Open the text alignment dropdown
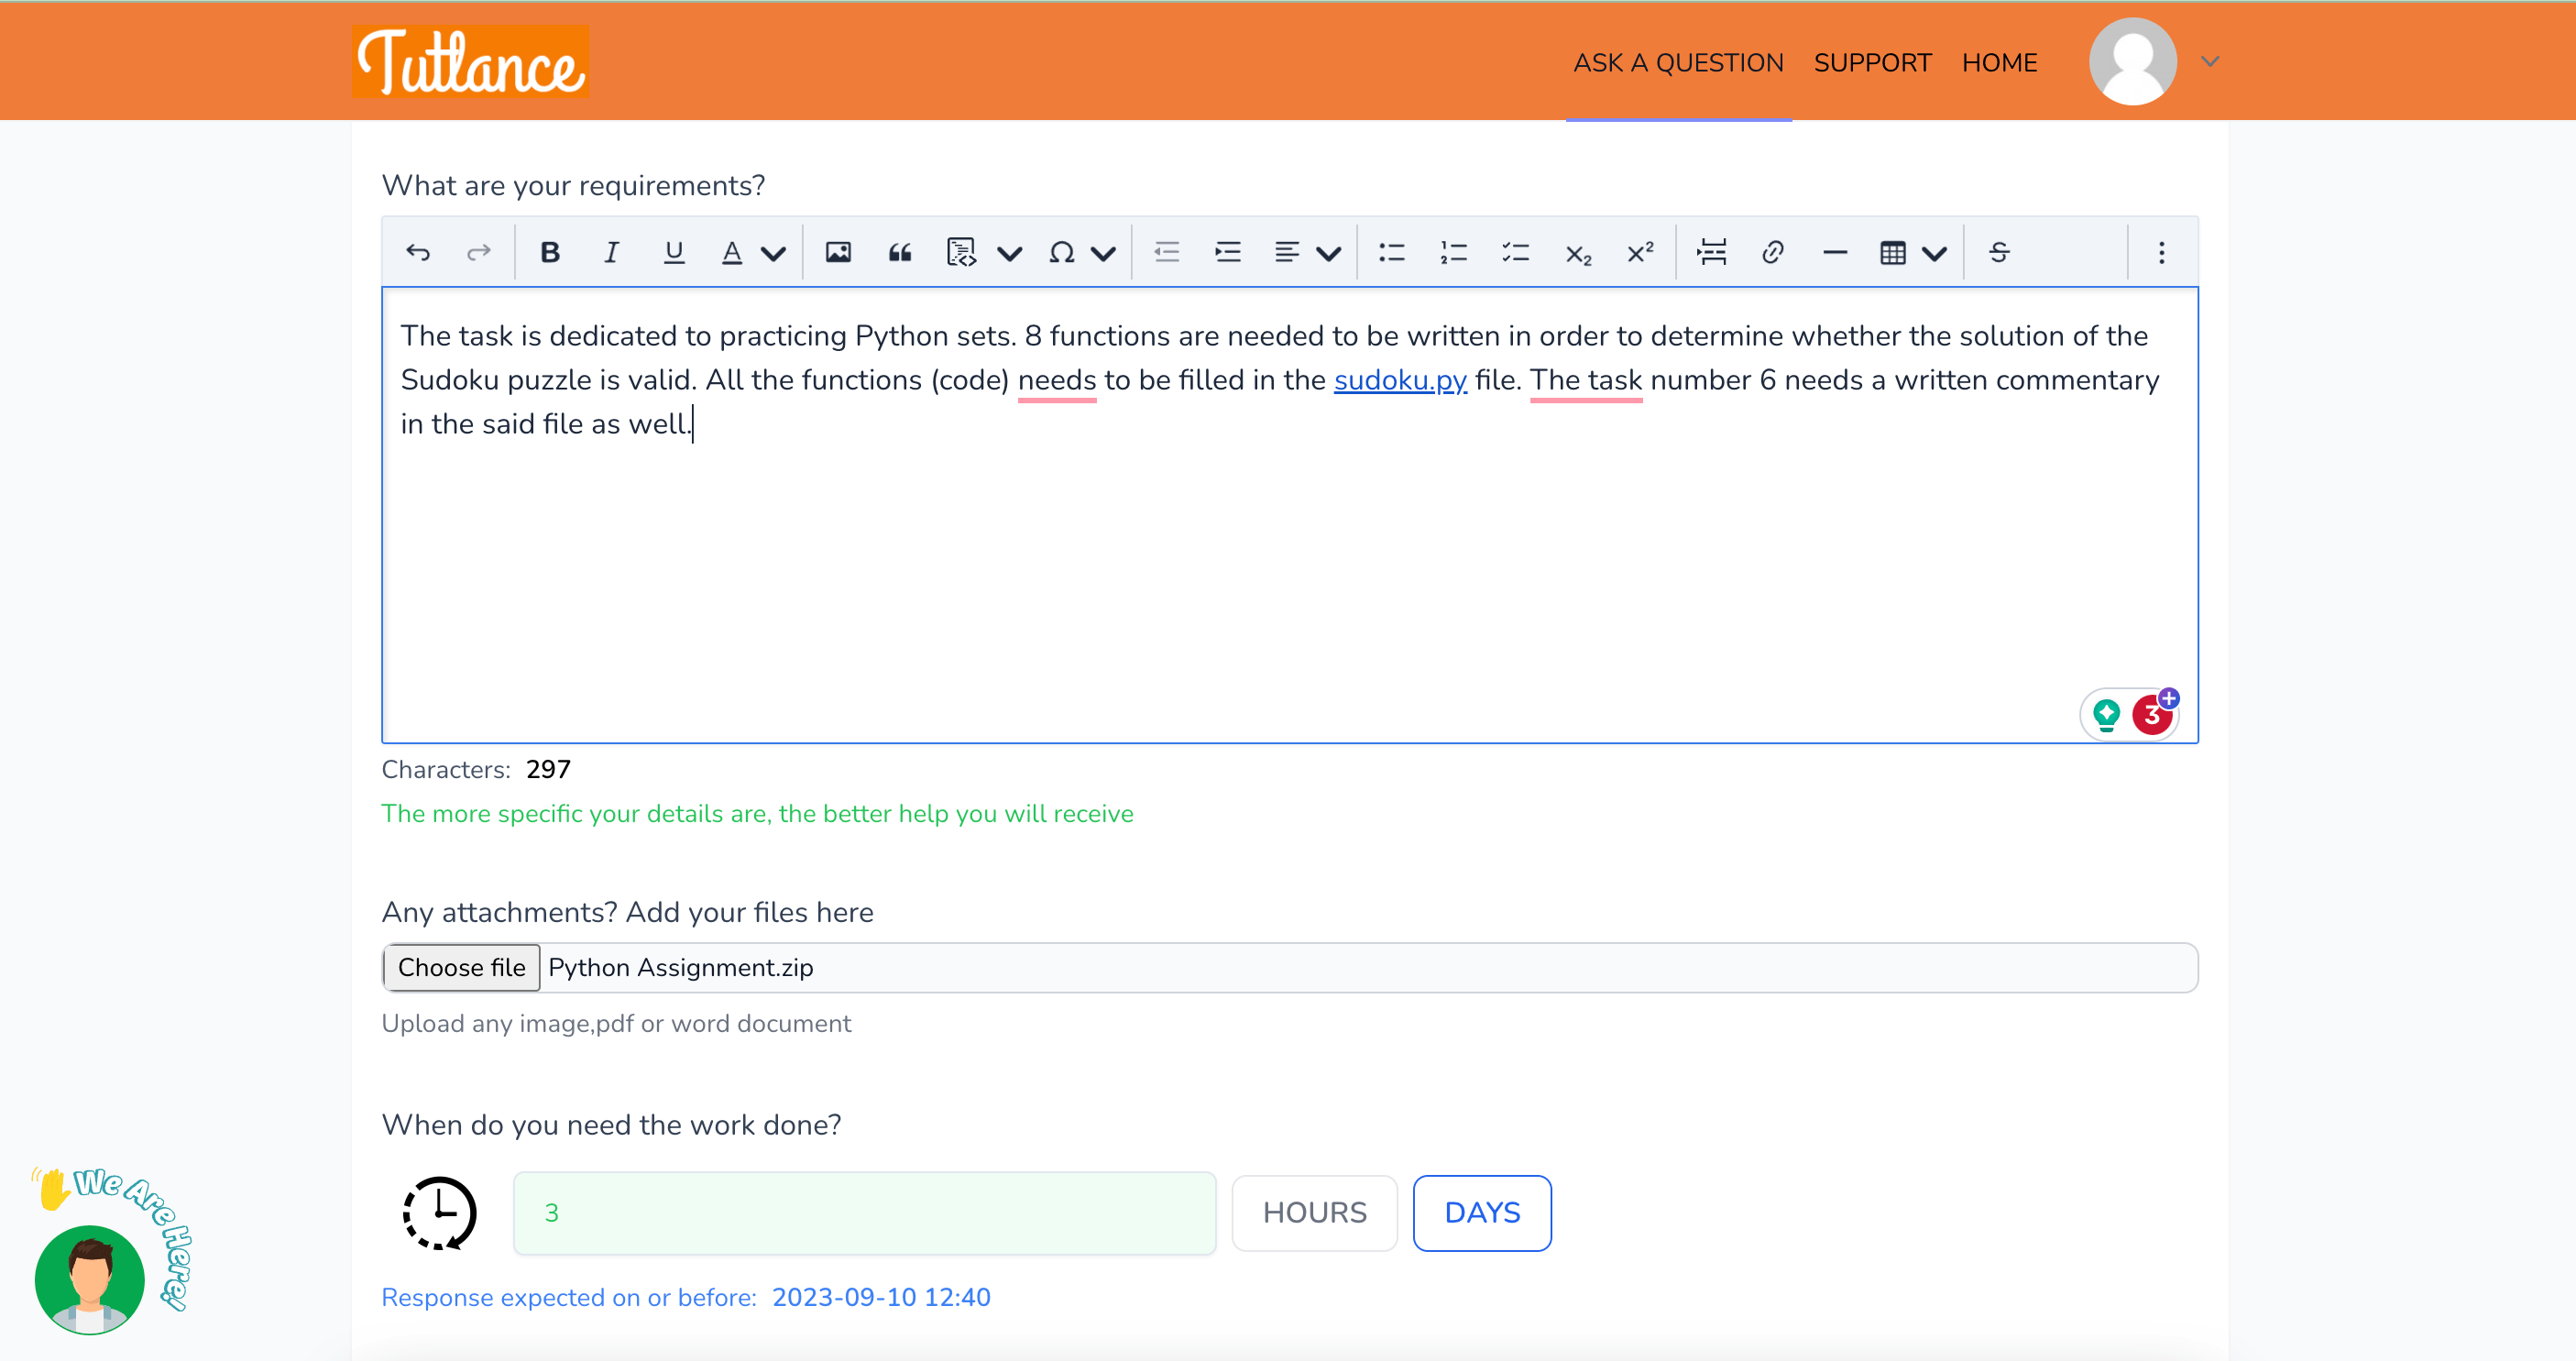Viewport: 2576px width, 1361px height. click(x=1330, y=252)
